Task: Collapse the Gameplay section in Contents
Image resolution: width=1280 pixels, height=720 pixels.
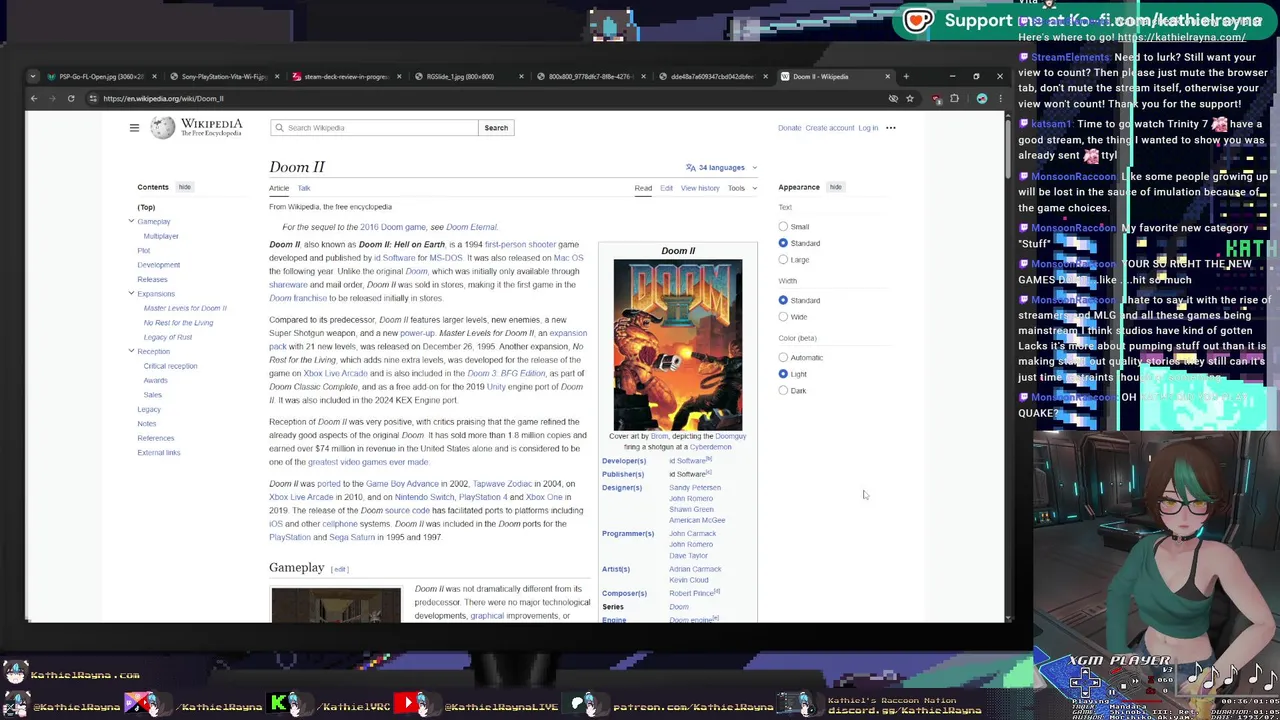Action: (x=131, y=221)
